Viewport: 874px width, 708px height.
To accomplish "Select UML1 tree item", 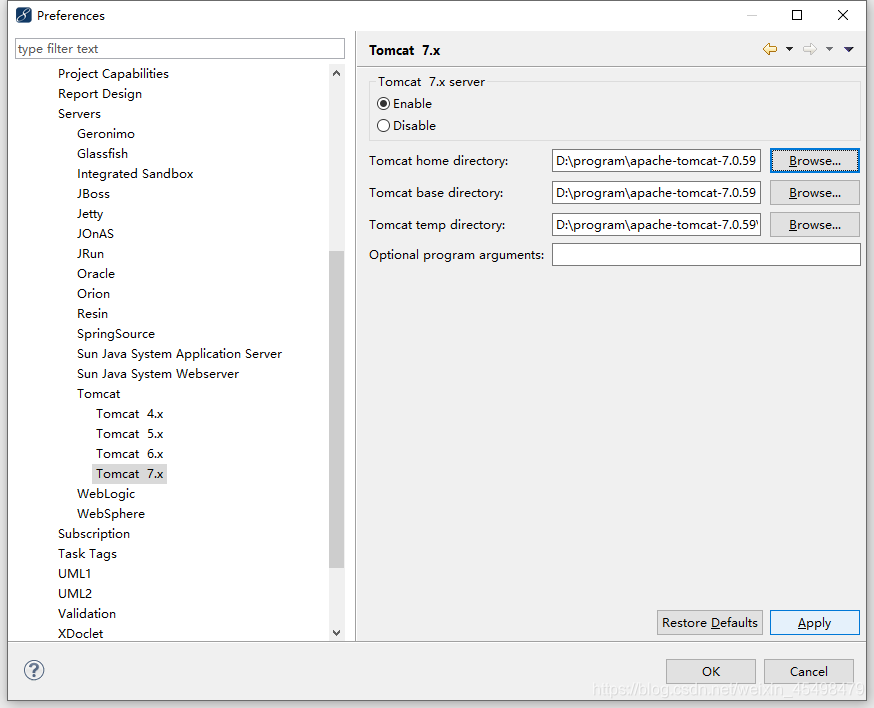I will click(x=74, y=574).
